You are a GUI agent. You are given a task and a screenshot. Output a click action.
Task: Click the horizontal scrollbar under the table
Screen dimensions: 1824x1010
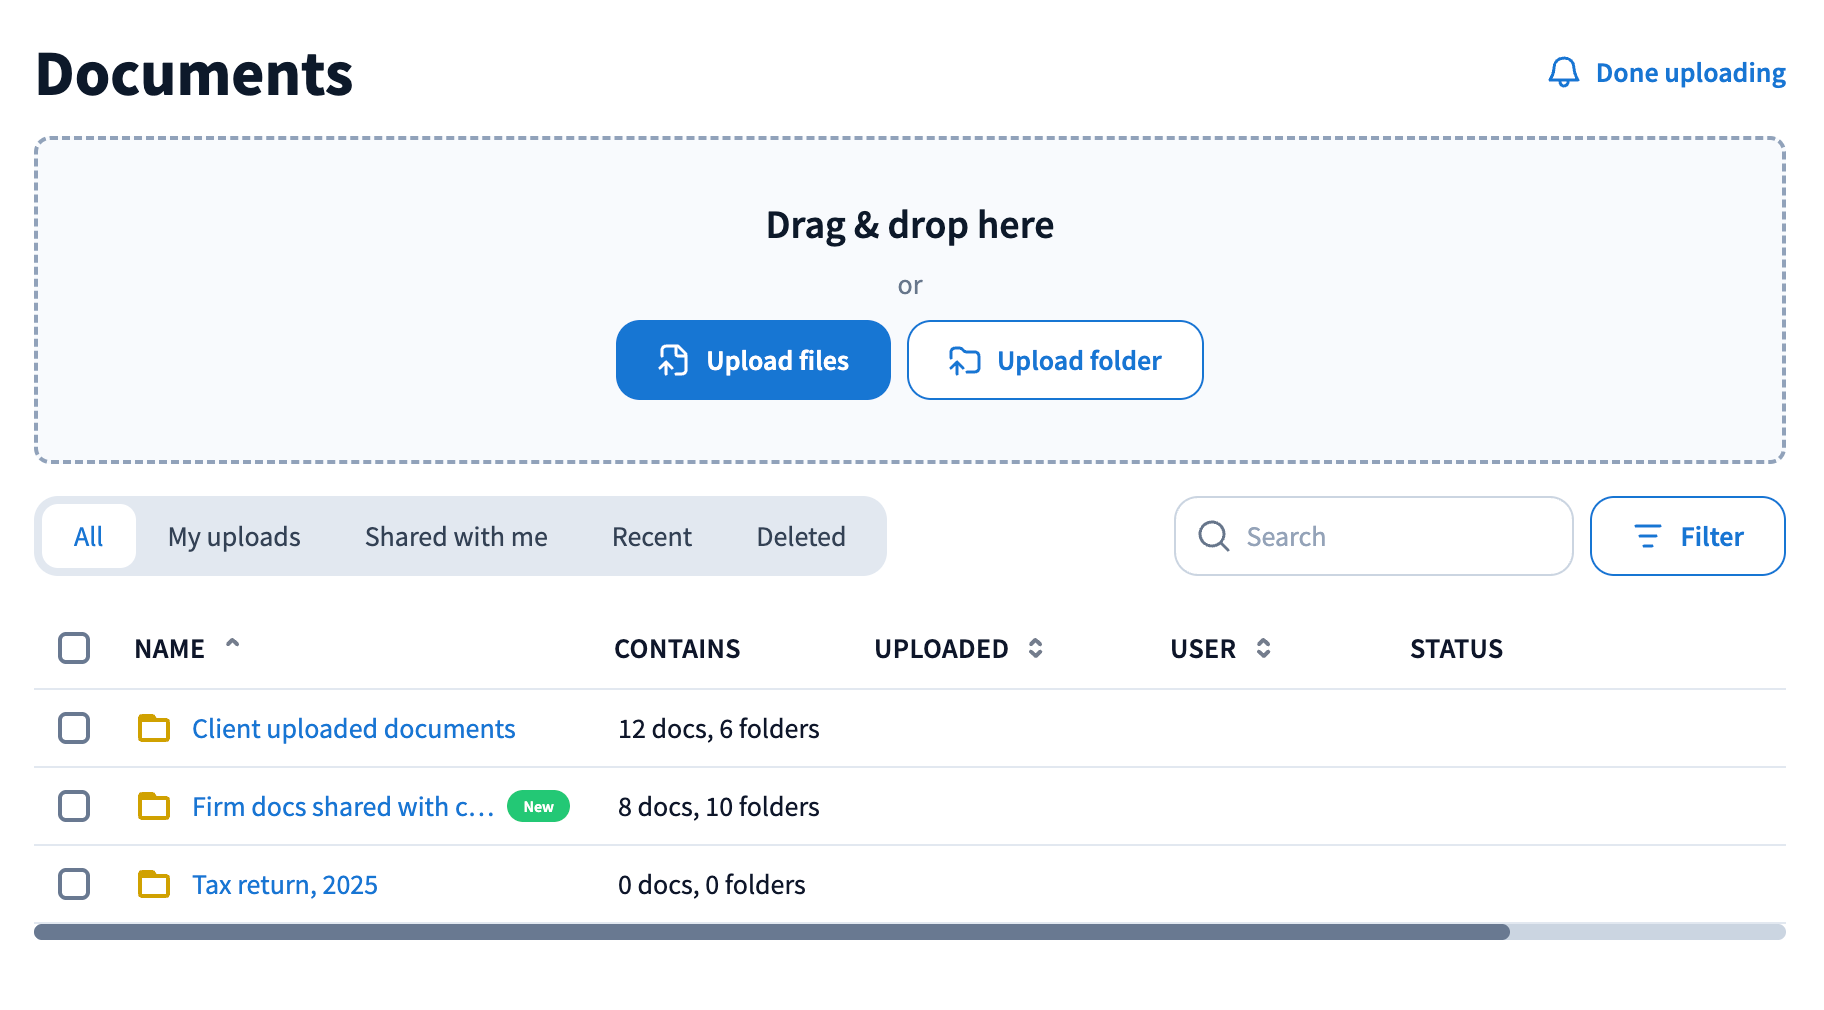[x=771, y=932]
